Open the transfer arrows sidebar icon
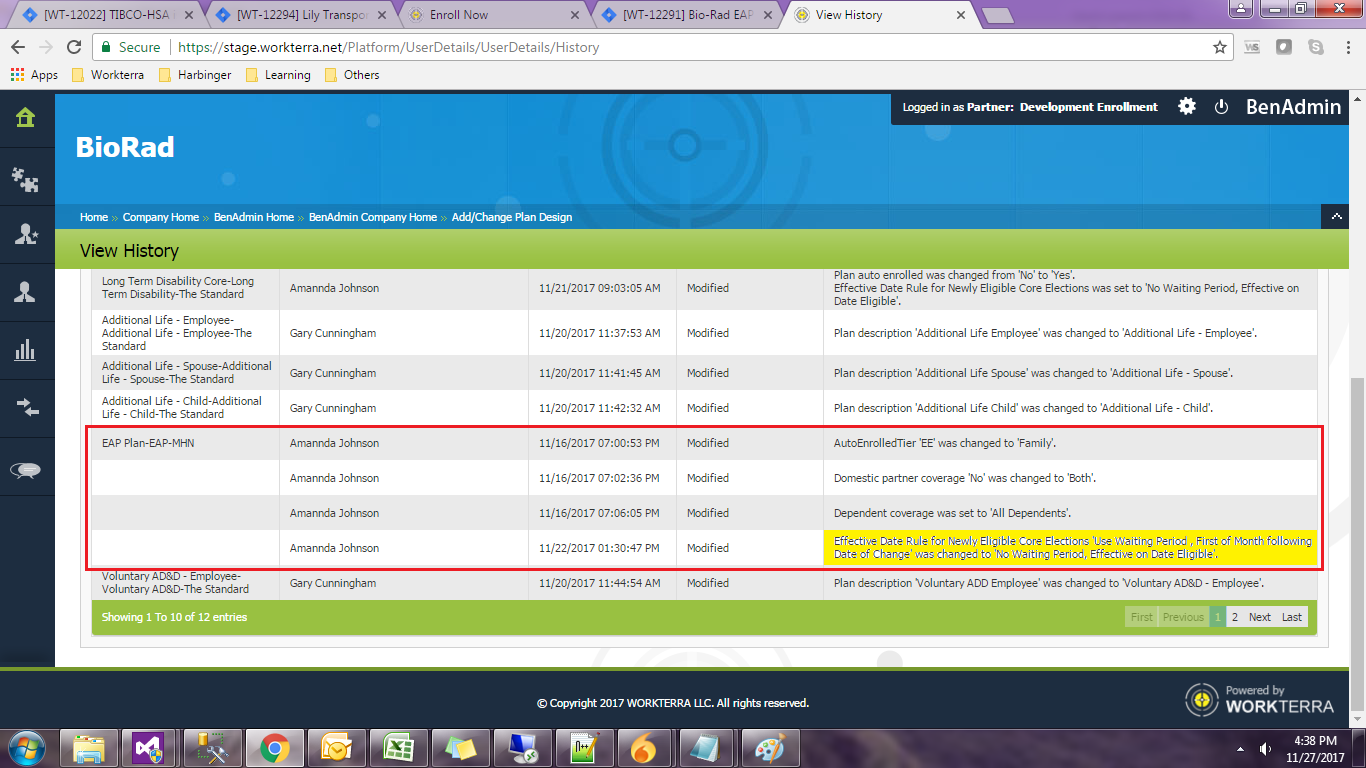Screen dimensions: 1366x768 (x=25, y=407)
